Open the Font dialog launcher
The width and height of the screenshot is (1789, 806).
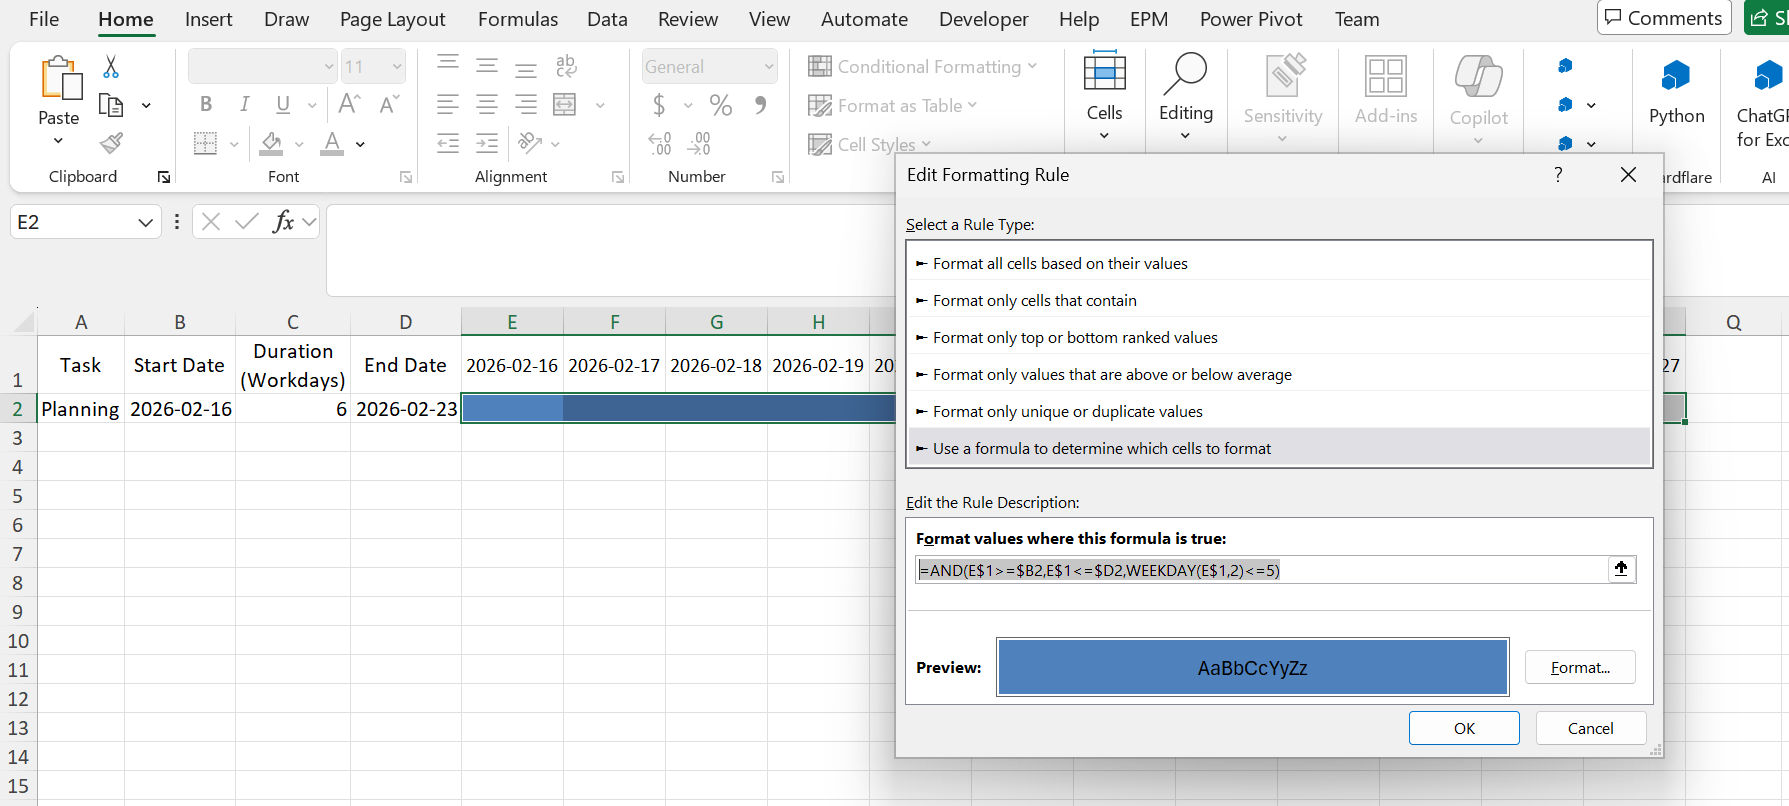click(x=405, y=177)
